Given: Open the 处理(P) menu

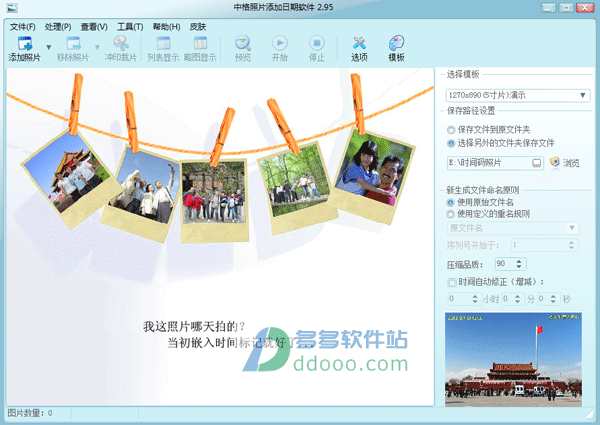Looking at the screenshot, I should coord(58,27).
